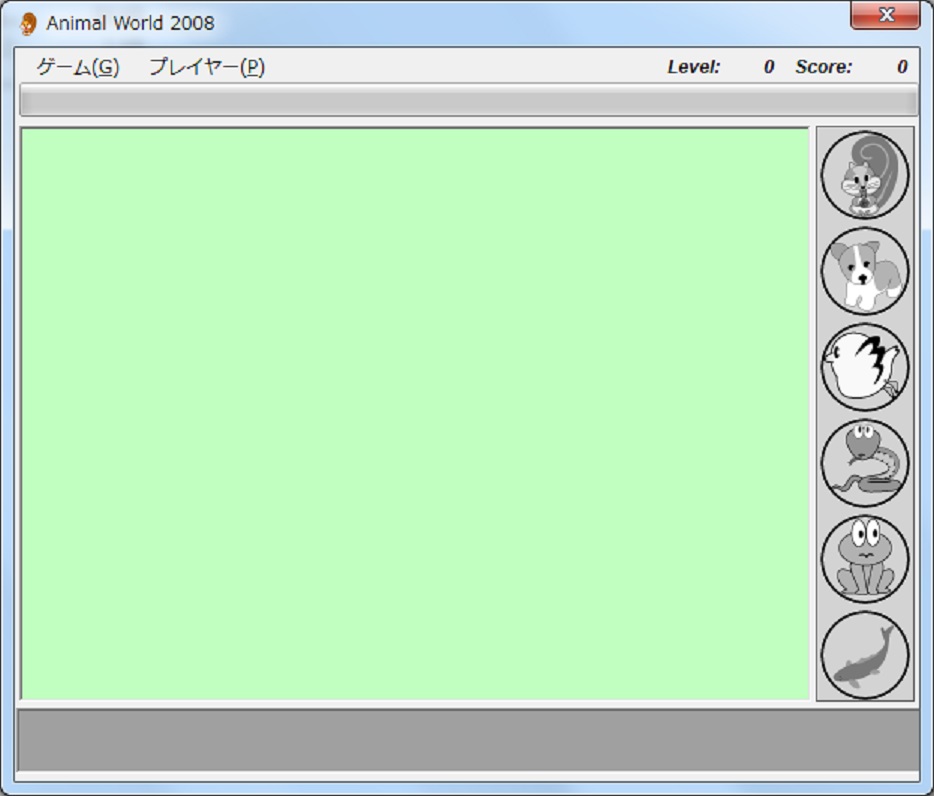Open the ゲーム(G) menu

(77, 67)
